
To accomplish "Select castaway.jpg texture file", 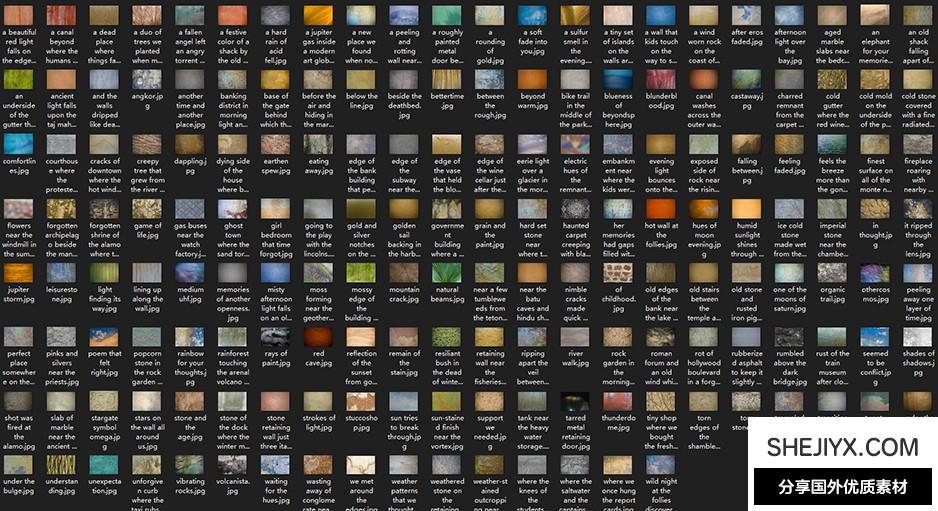I will 747,81.
